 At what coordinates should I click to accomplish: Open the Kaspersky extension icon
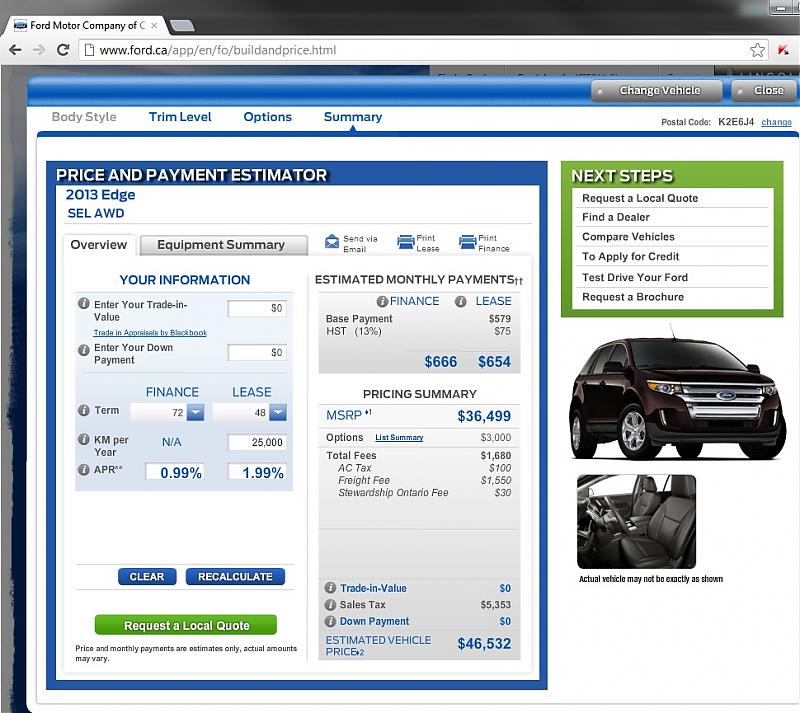pos(783,50)
